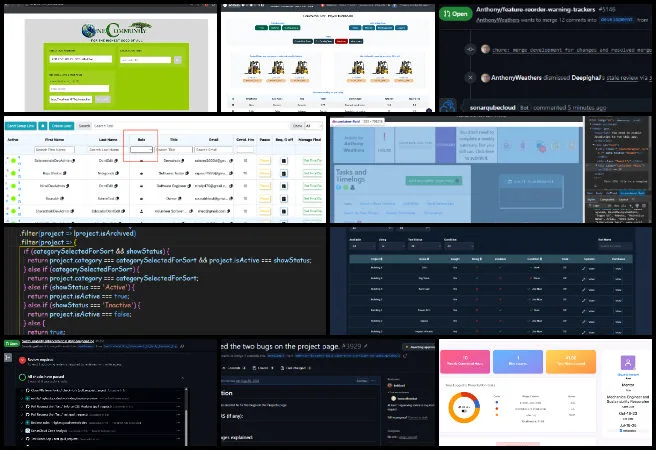656x450 pixels.
Task: Click the blue circle icon under Tasks and Timelogs
Action: click(x=338, y=187)
